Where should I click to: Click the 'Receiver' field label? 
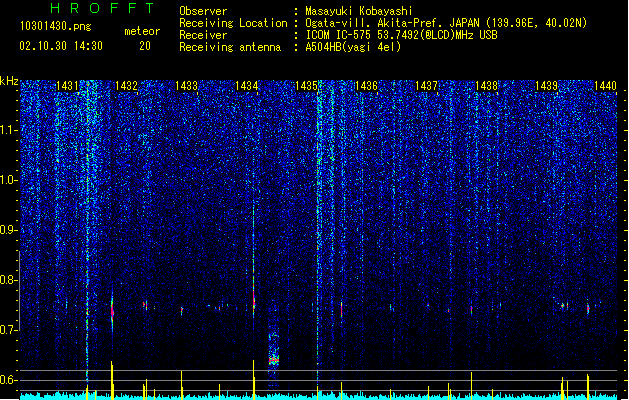[x=203, y=35]
